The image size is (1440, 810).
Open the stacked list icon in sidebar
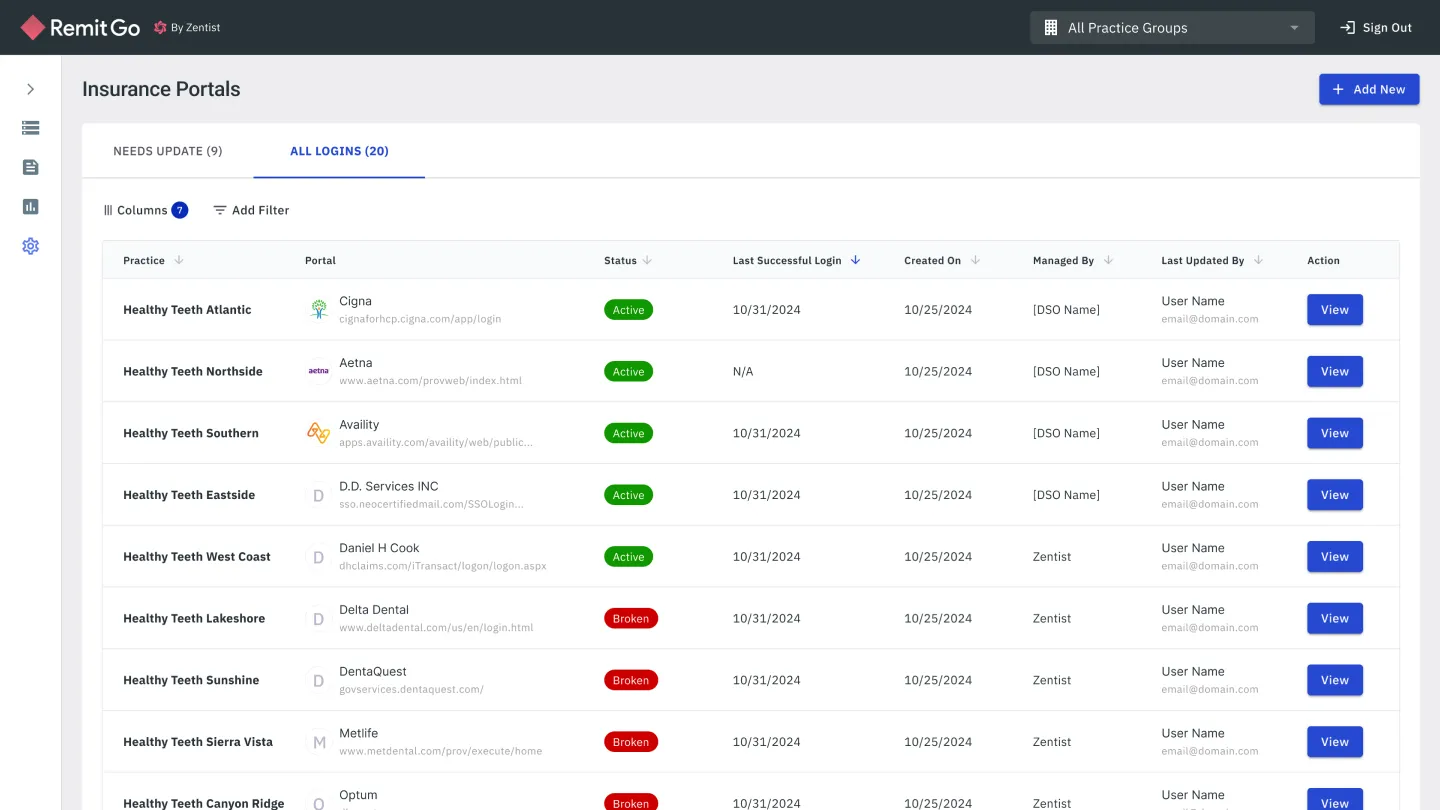click(30, 128)
